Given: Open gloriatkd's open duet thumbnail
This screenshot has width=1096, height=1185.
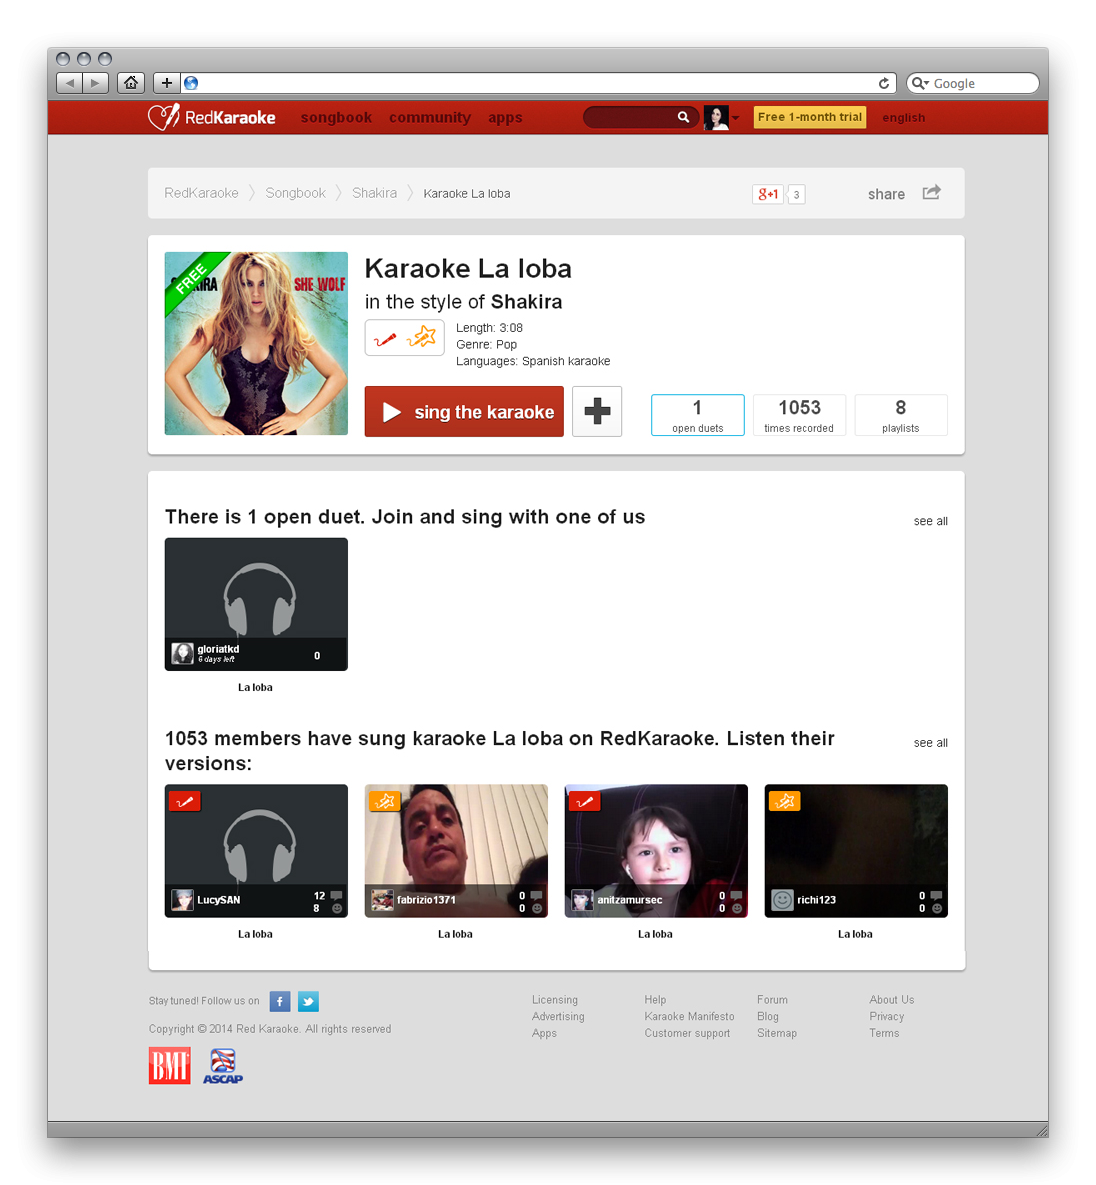Looking at the screenshot, I should (x=256, y=604).
